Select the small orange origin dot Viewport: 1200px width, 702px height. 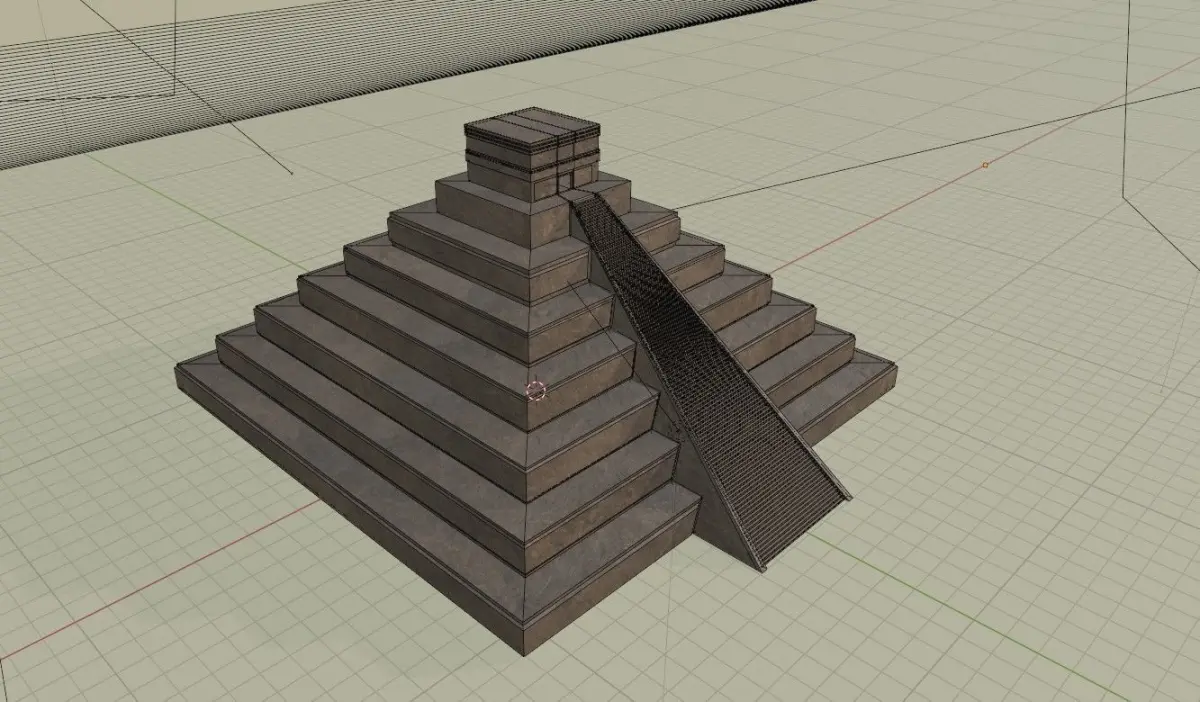pos(985,165)
